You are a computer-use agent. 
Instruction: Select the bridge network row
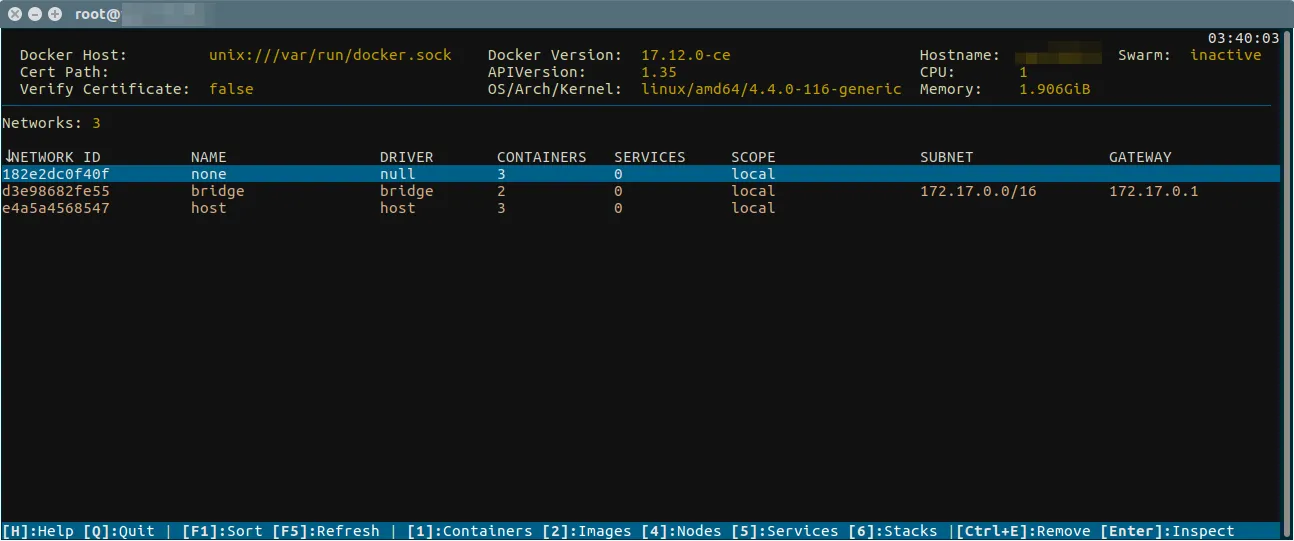(217, 191)
